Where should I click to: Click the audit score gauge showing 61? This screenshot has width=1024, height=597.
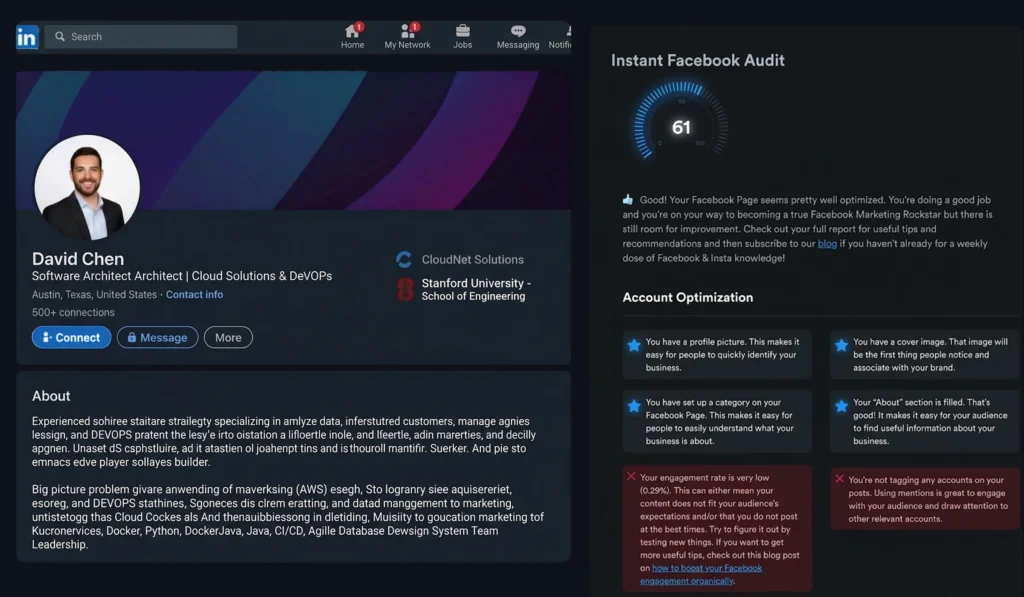[681, 127]
